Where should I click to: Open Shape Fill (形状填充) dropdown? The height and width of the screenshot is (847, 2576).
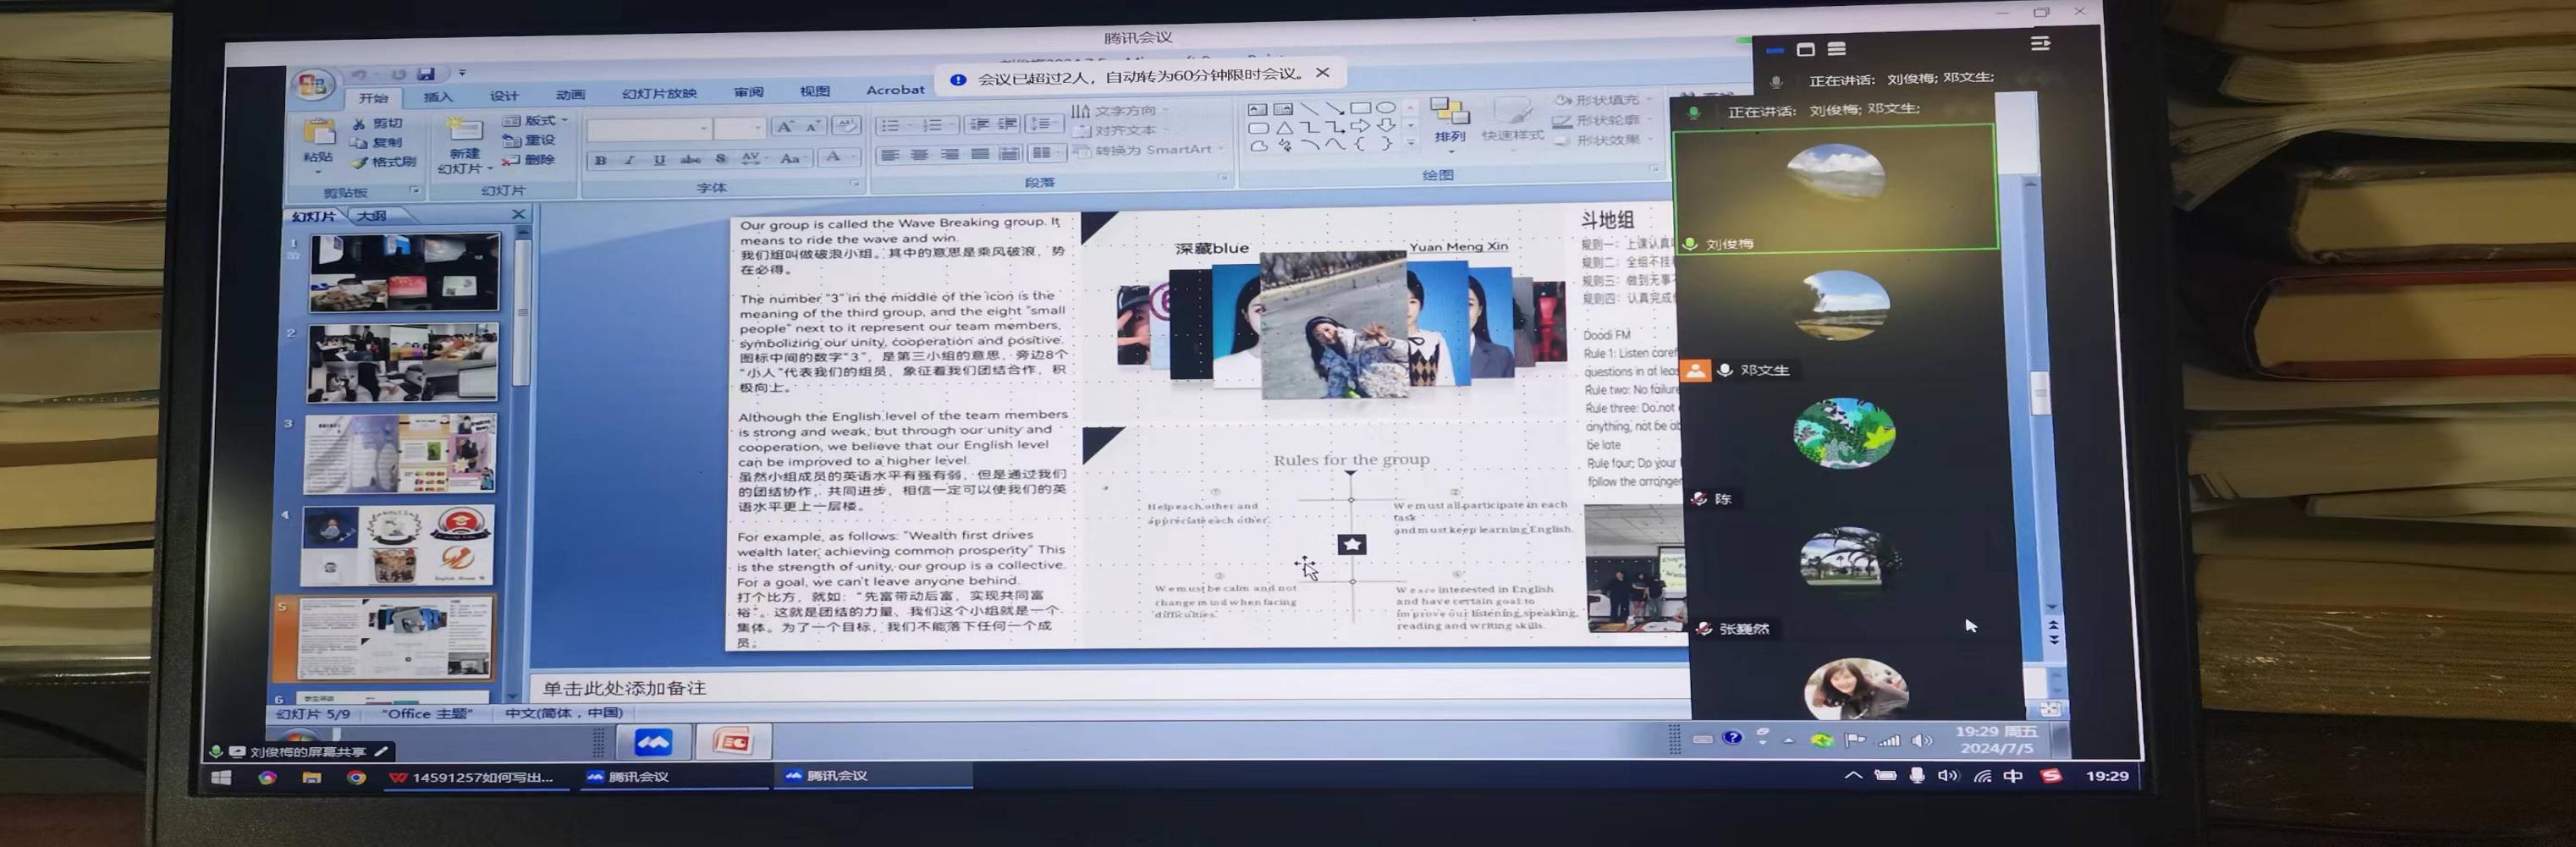[1602, 100]
